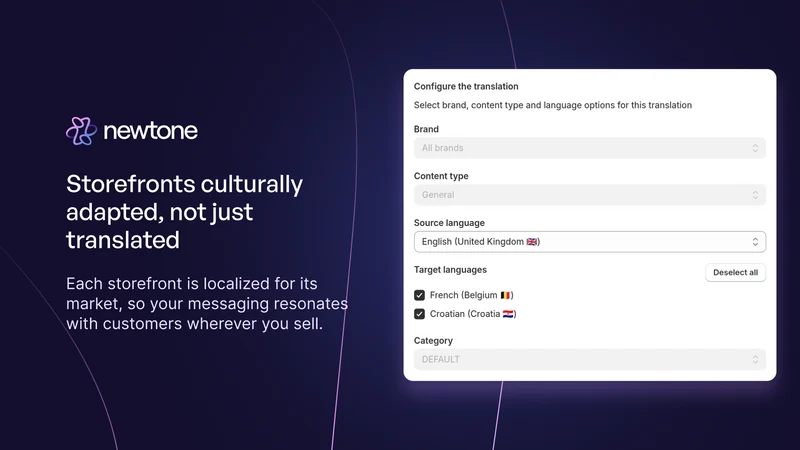Uncheck the Croatian (Croatia) checkbox

419,314
